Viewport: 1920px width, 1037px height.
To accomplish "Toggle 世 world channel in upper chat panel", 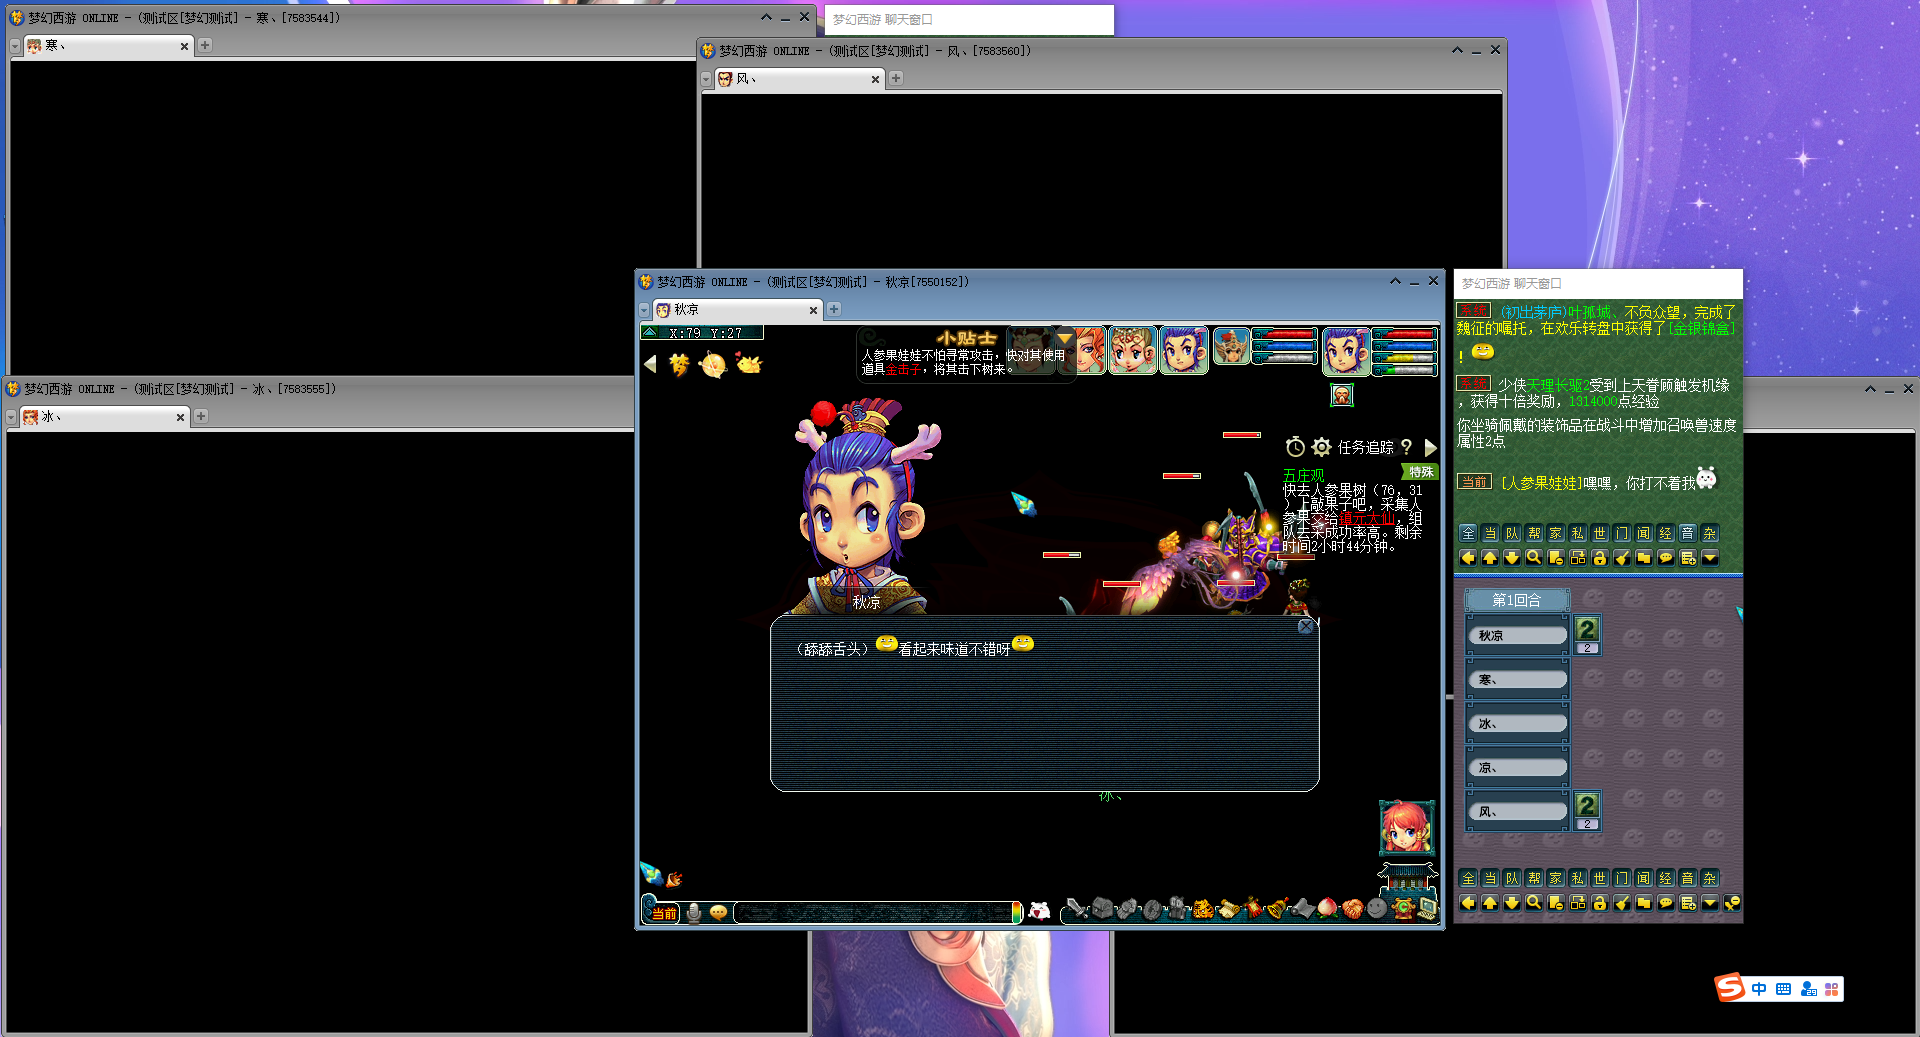I will point(1600,533).
